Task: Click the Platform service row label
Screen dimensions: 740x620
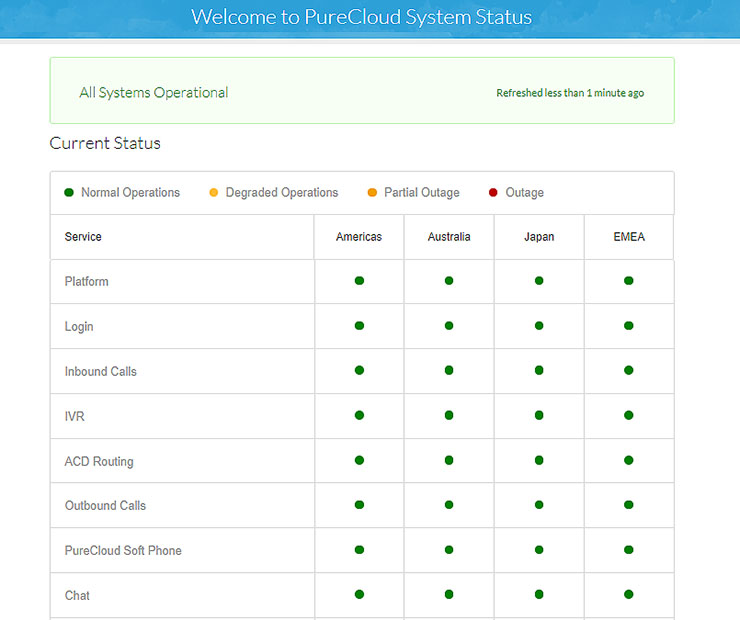Action: click(x=87, y=282)
